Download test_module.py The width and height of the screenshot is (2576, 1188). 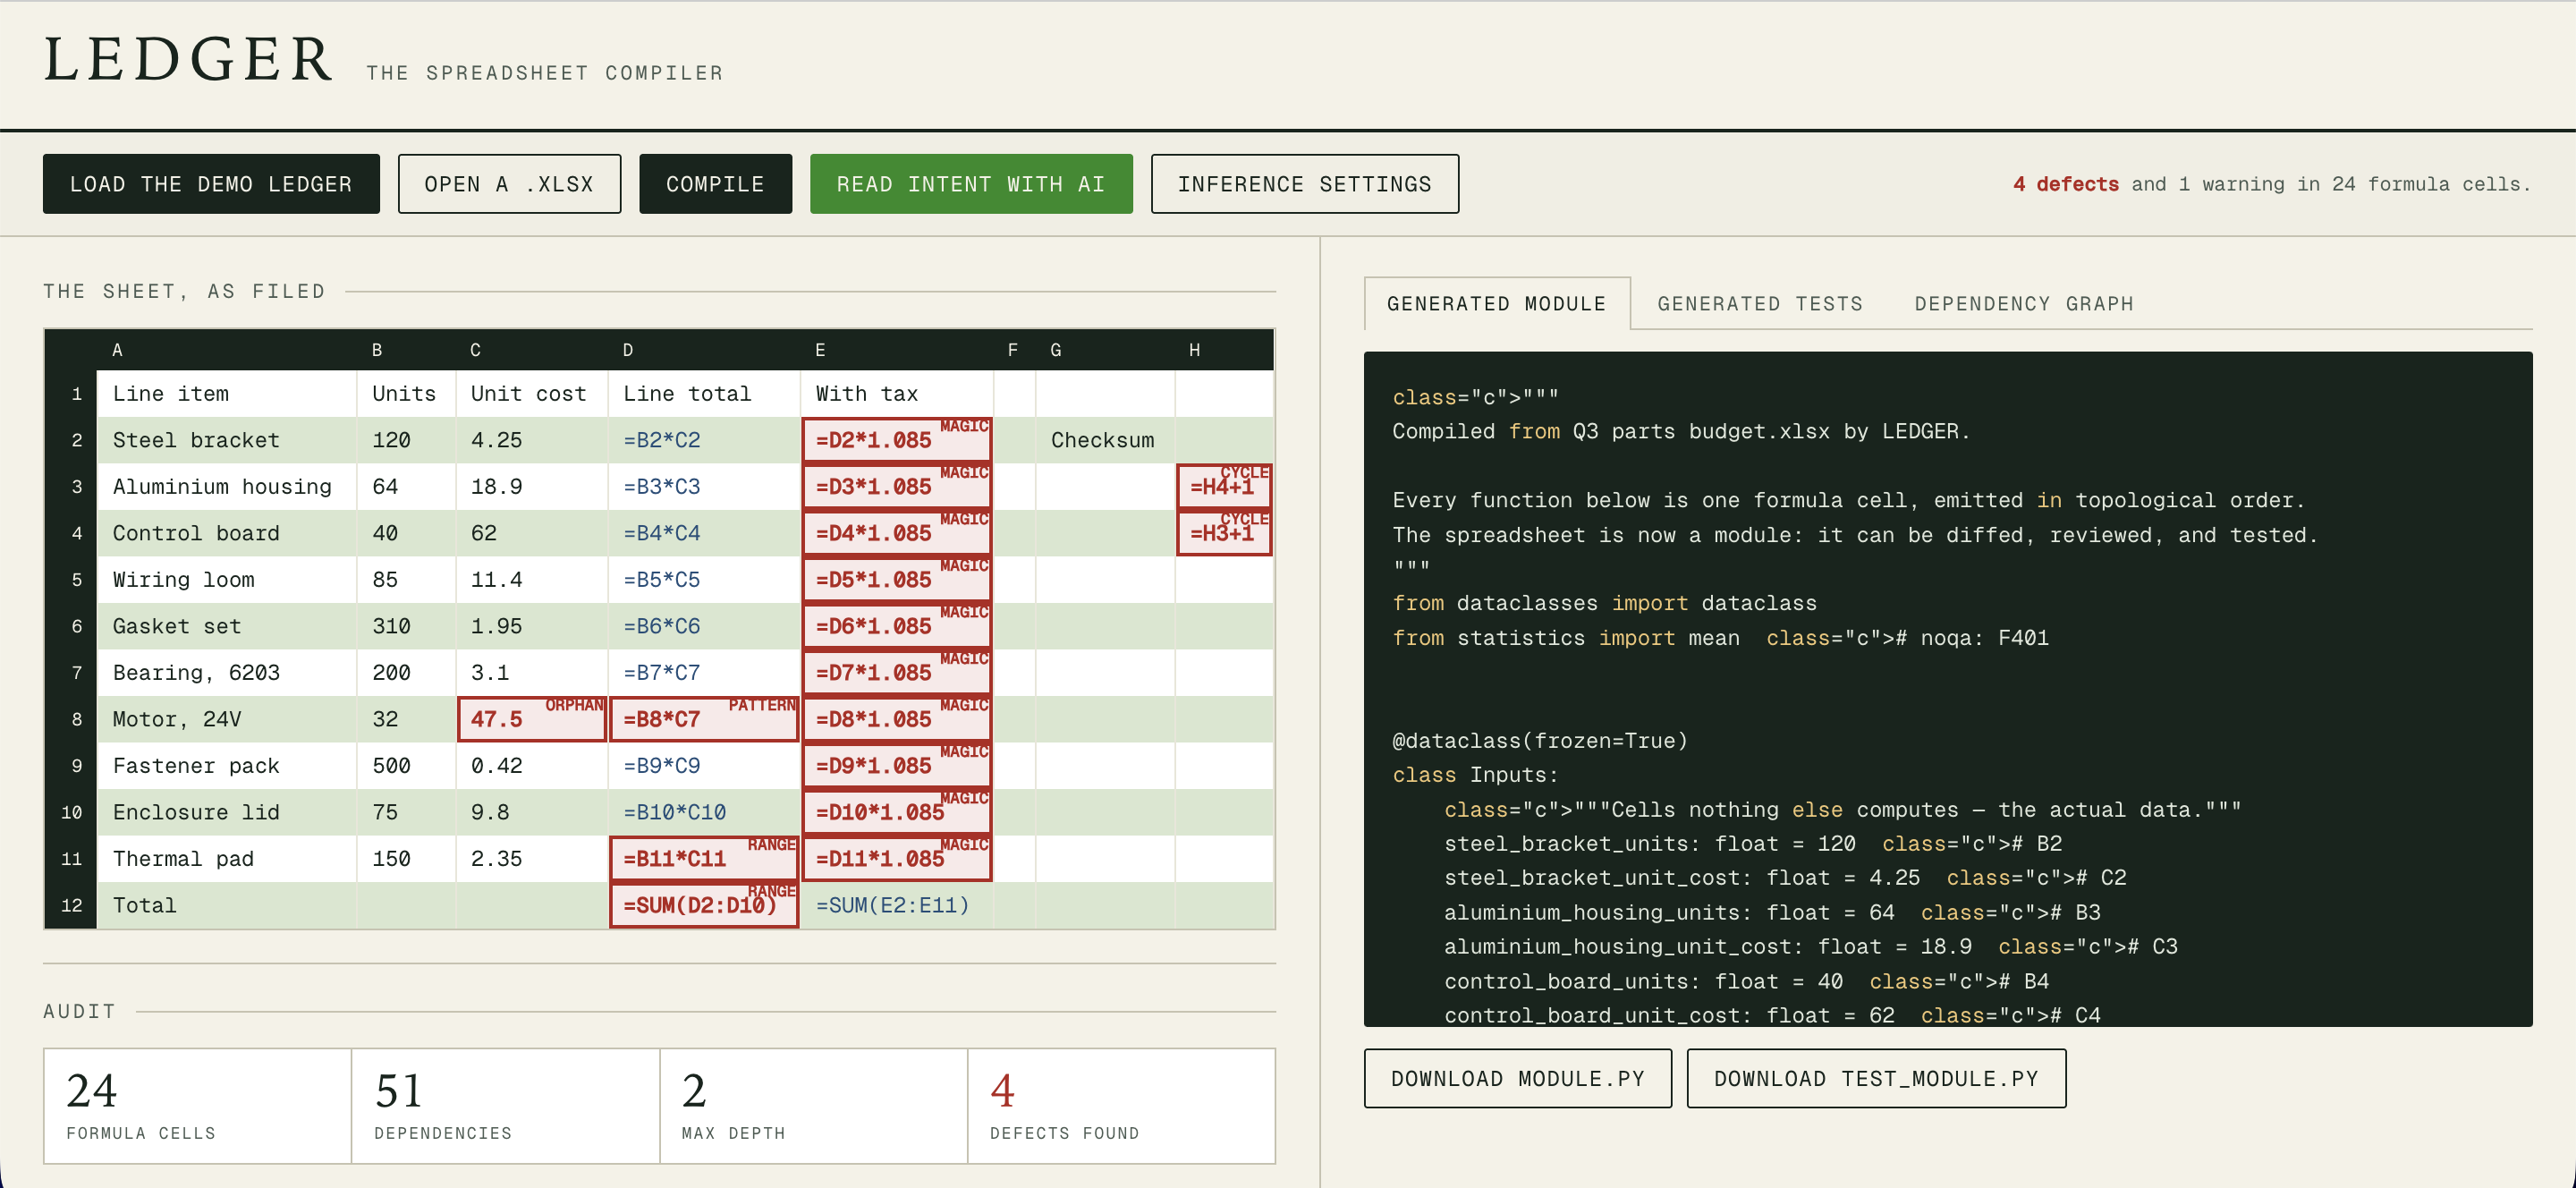[1876, 1078]
